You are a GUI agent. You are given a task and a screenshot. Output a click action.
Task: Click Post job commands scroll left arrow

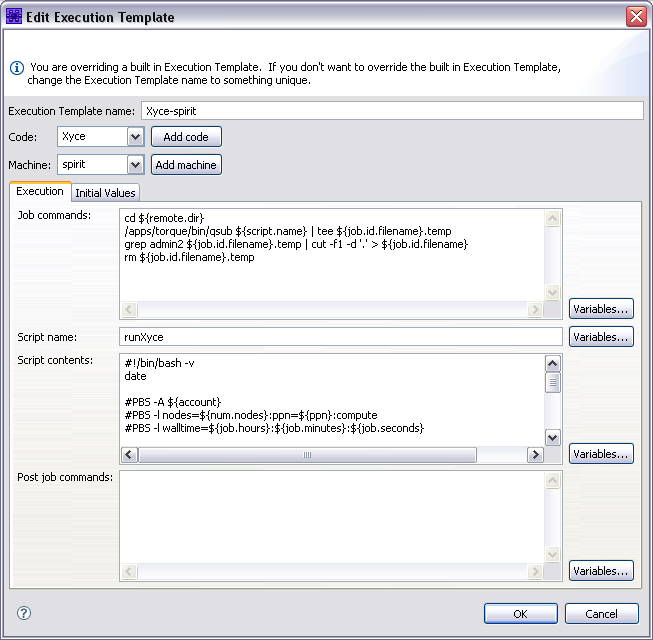pyautogui.click(x=129, y=571)
